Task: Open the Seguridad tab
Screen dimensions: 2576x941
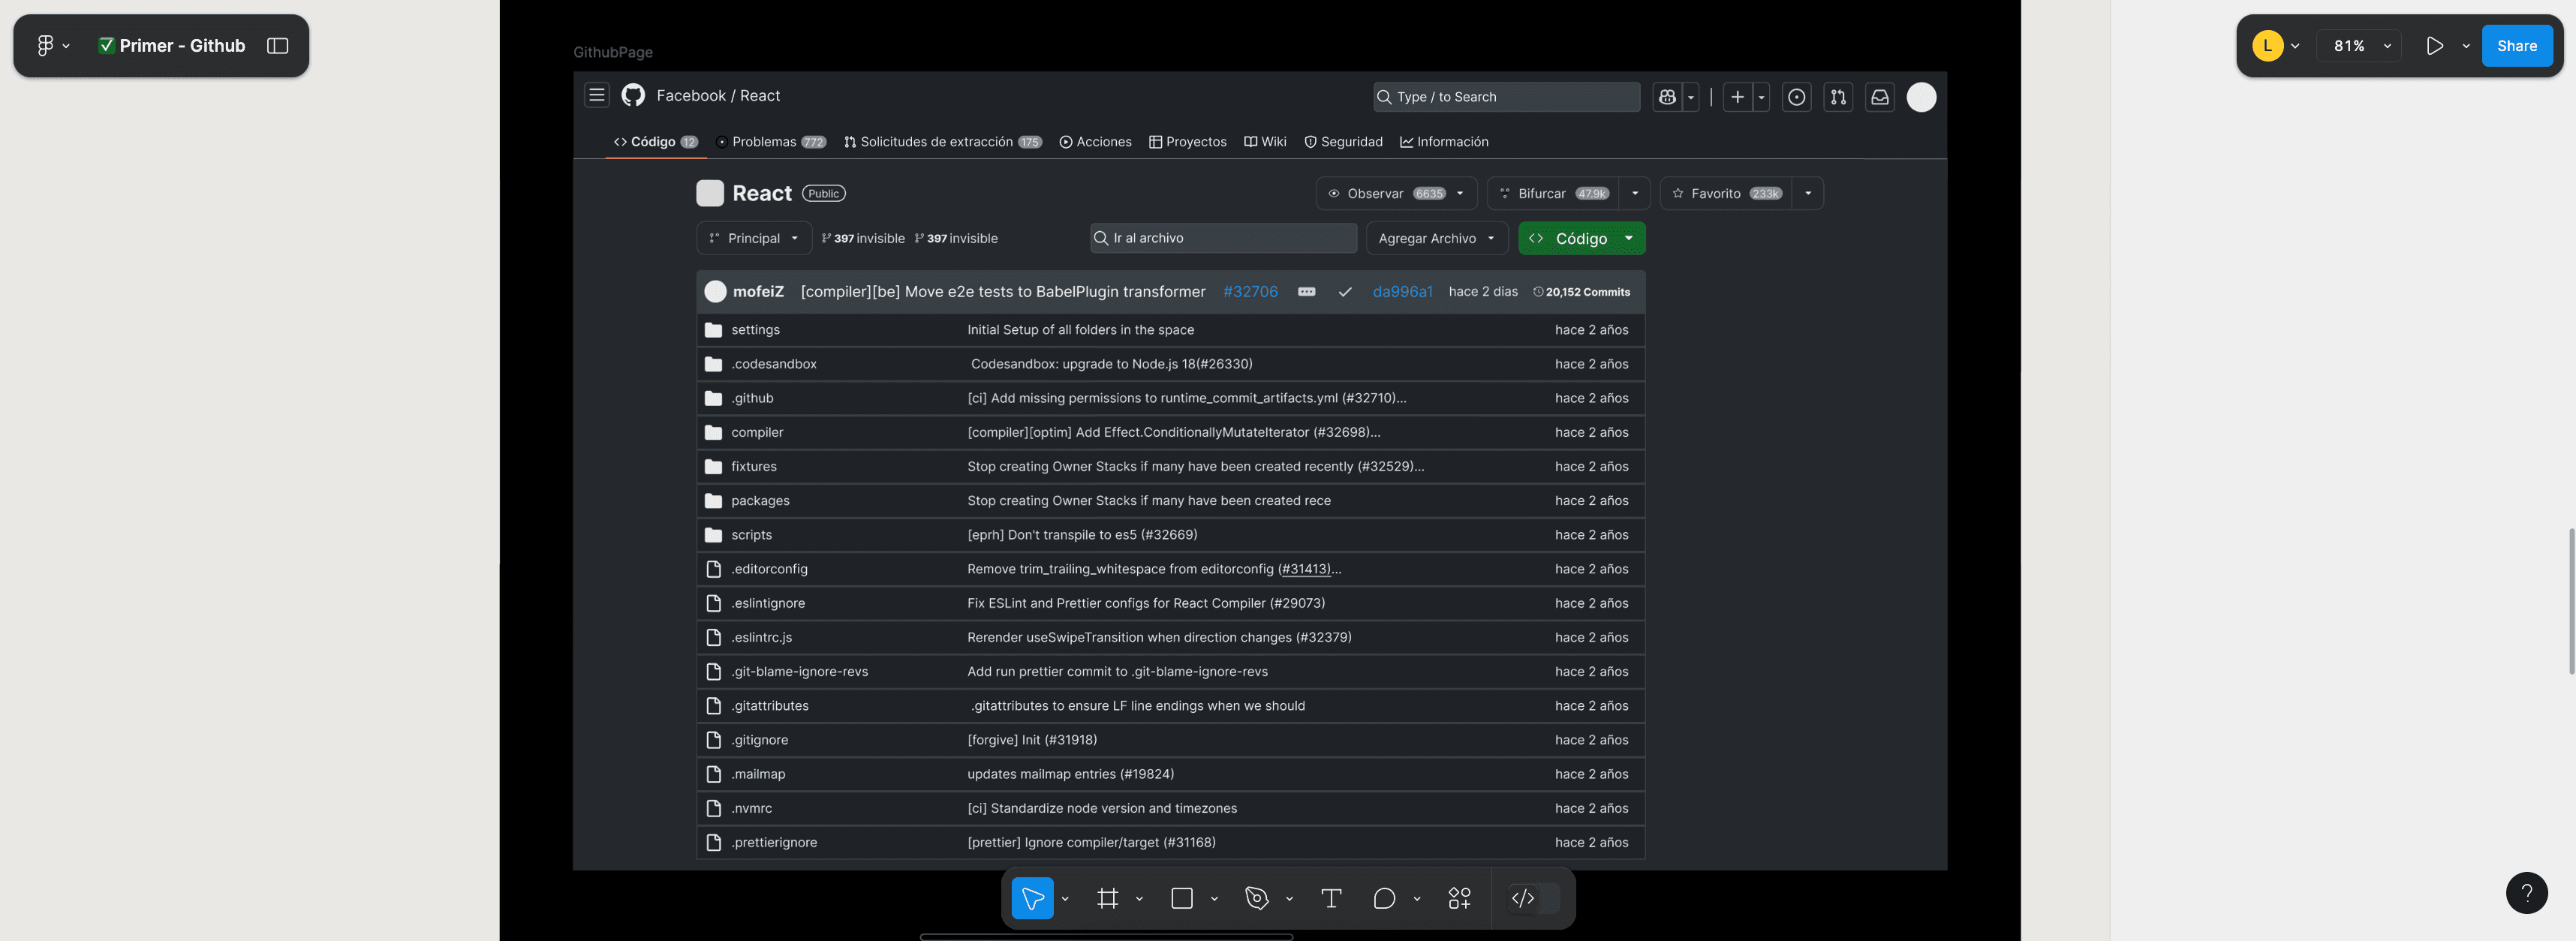Action: pyautogui.click(x=1343, y=142)
